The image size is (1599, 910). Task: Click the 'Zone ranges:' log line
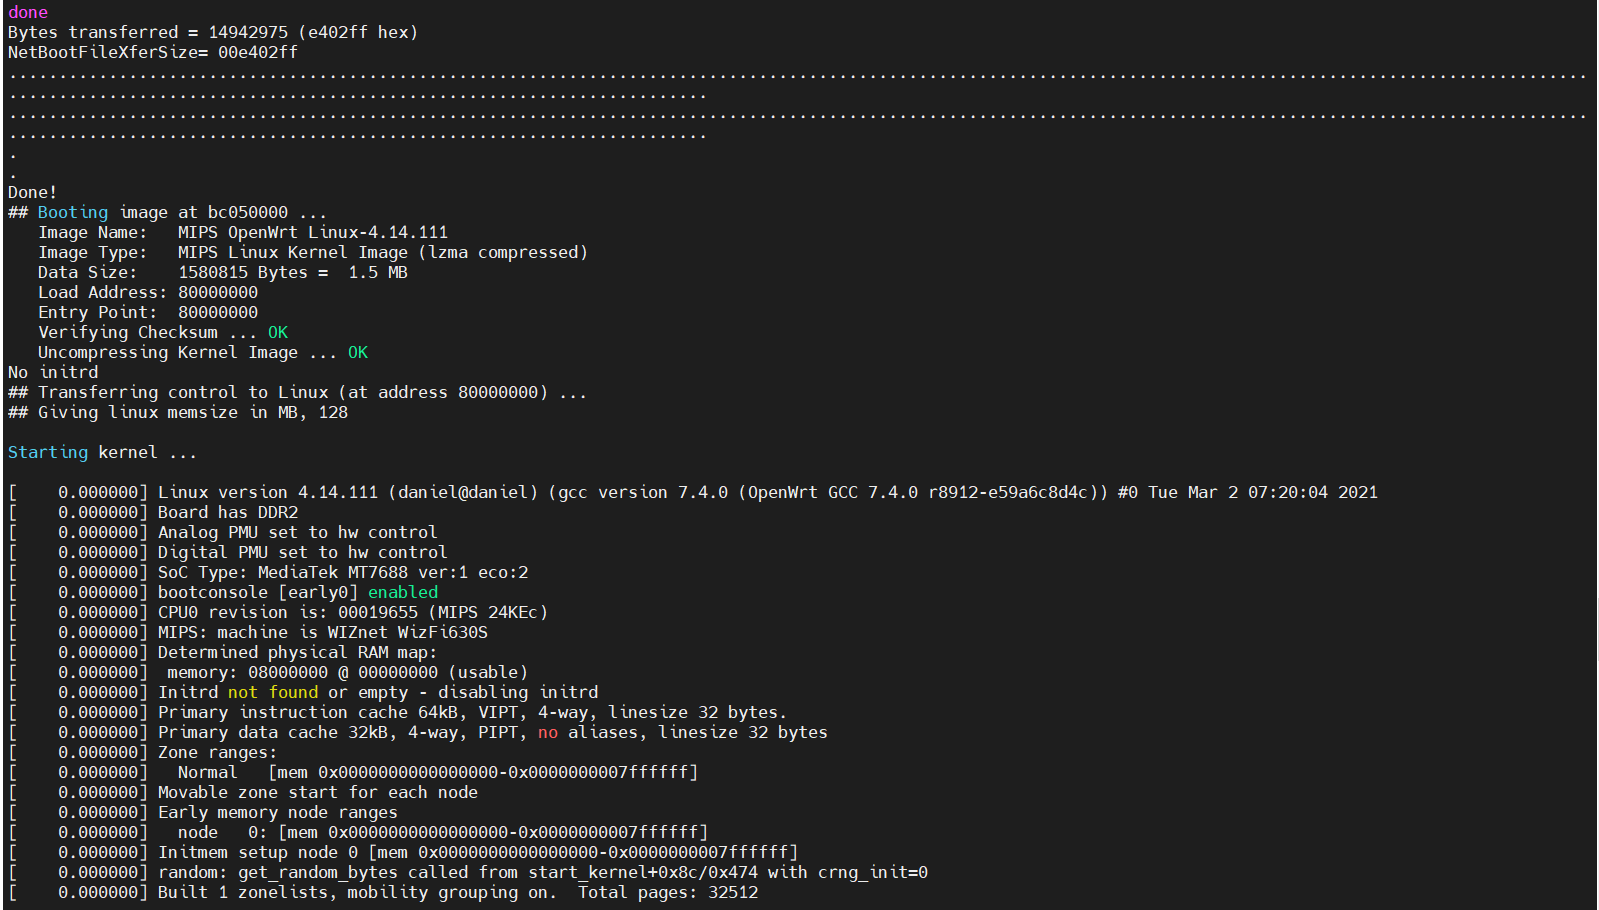click(143, 752)
